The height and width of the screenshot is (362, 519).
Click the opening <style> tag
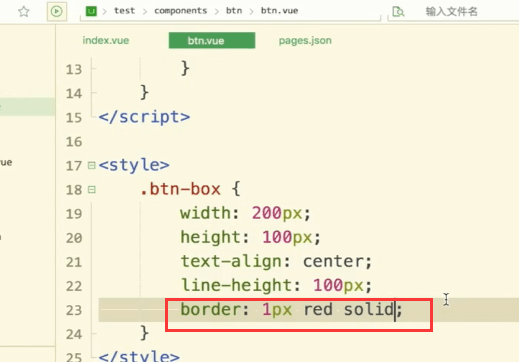point(134,165)
